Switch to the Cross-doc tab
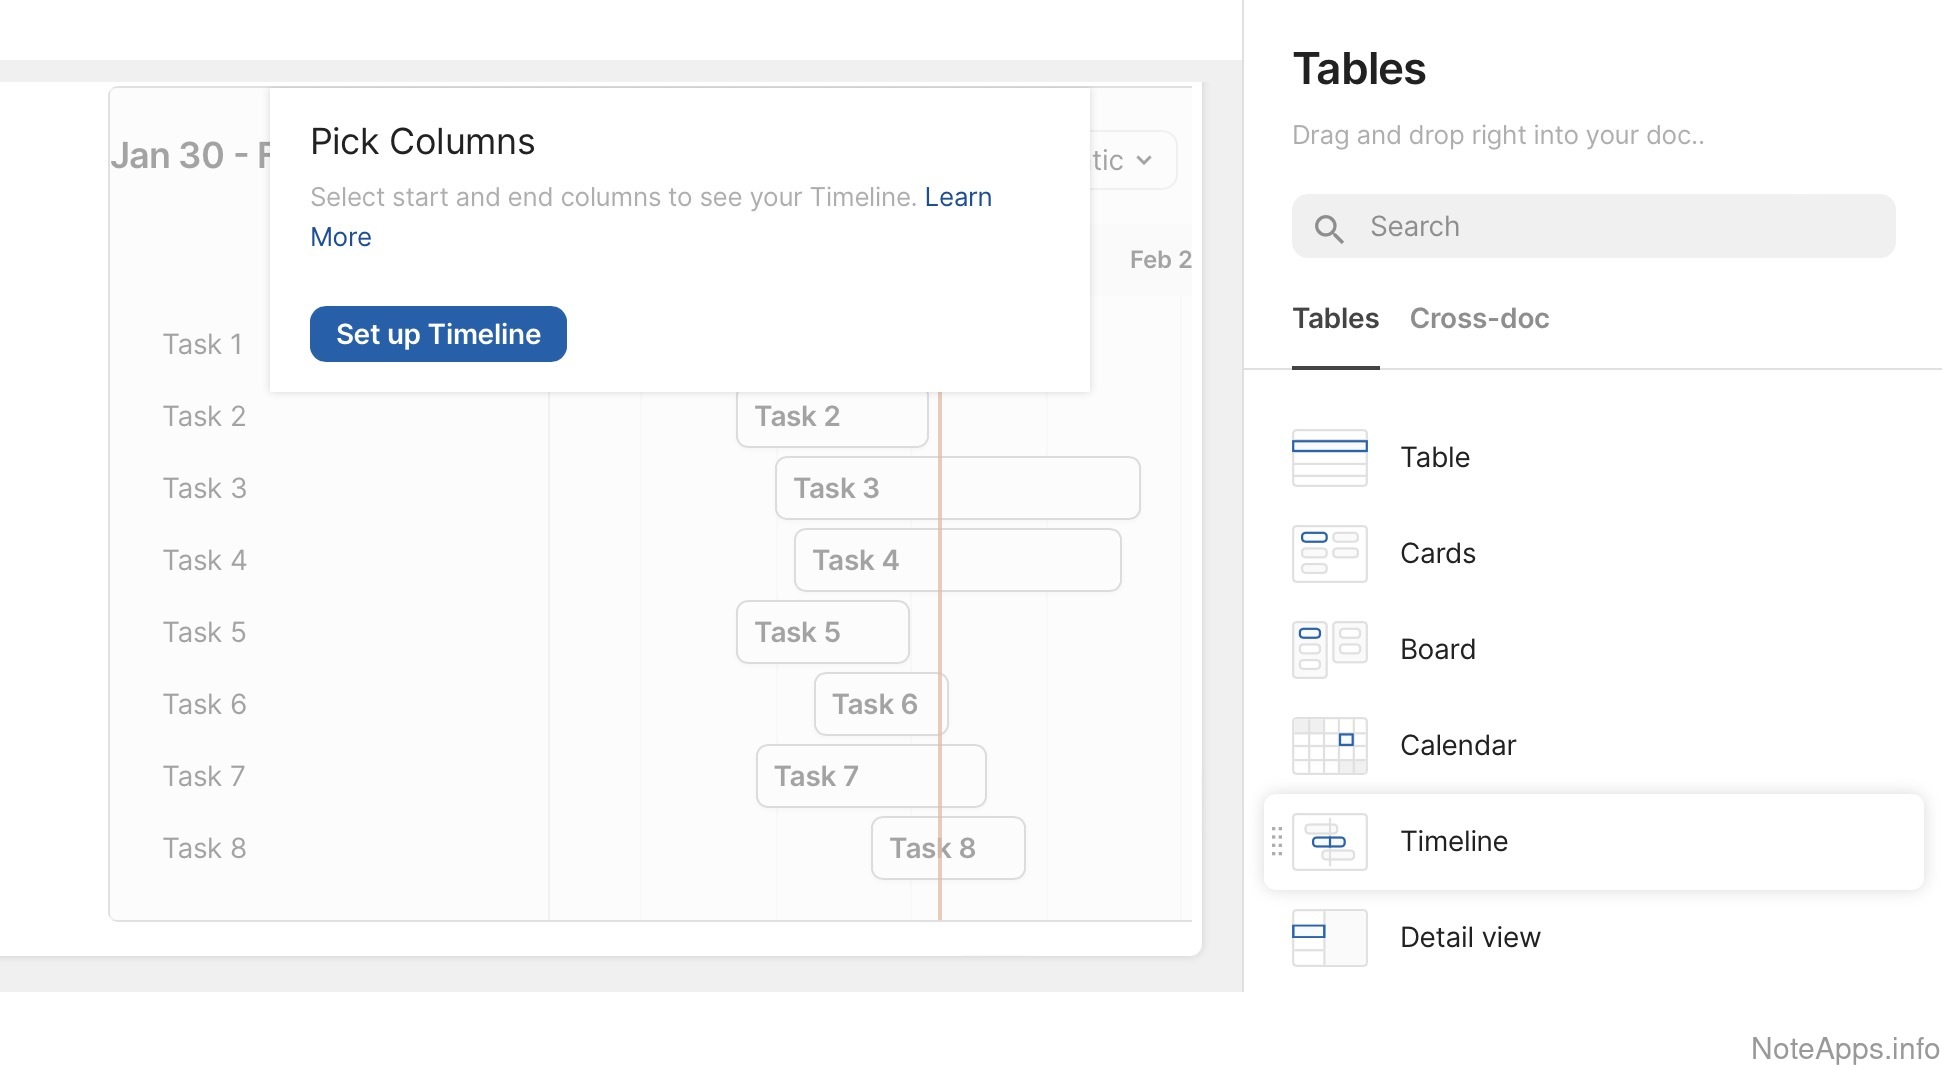This screenshot has width=1942, height=1068. 1479,319
